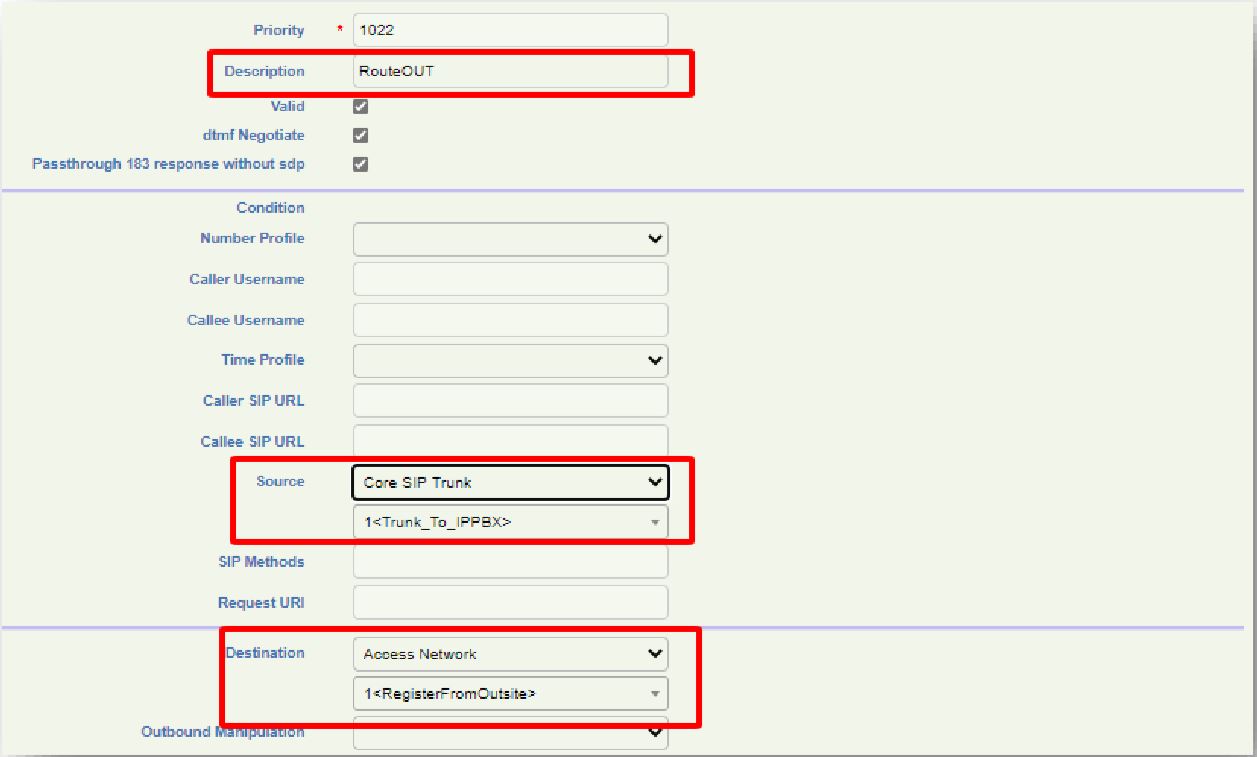Click the Caller SIP URL field

510,401
